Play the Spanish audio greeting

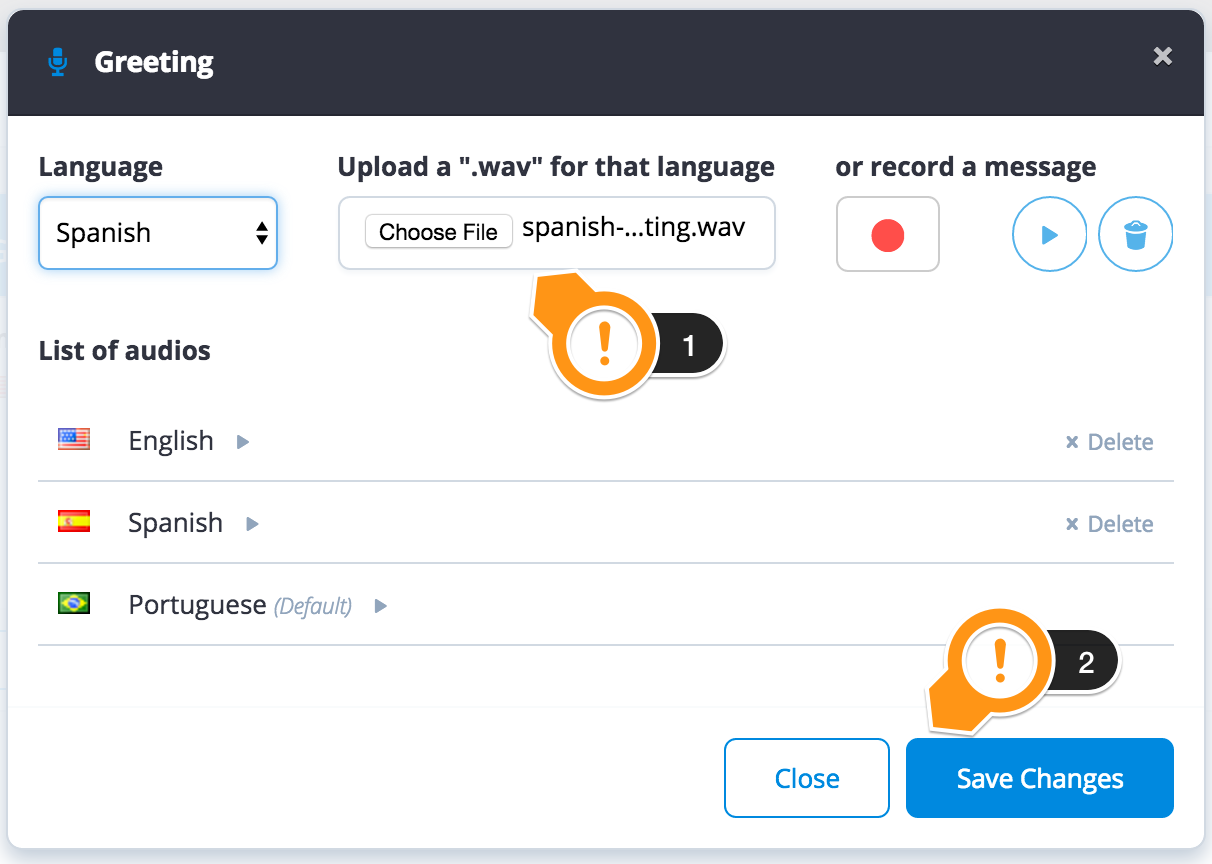pos(253,524)
